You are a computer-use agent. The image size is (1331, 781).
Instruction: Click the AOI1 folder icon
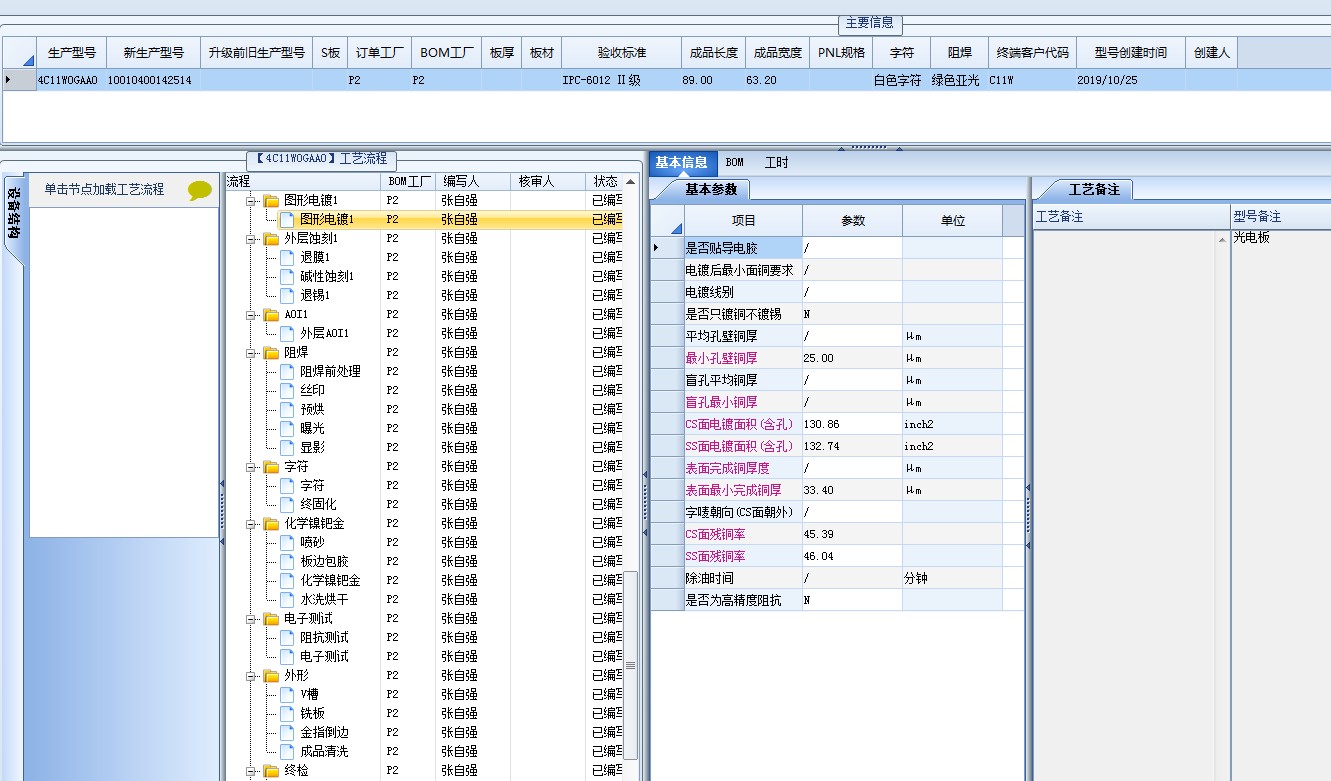271,315
